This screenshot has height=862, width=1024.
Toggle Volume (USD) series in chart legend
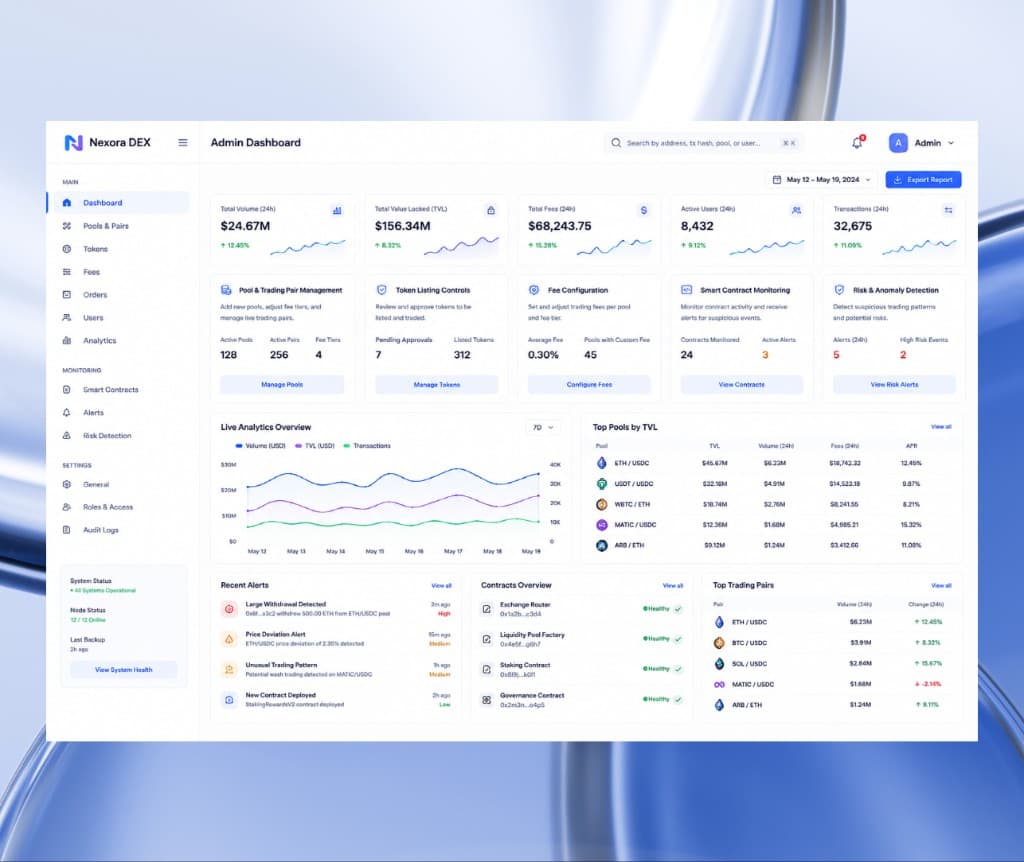point(260,445)
